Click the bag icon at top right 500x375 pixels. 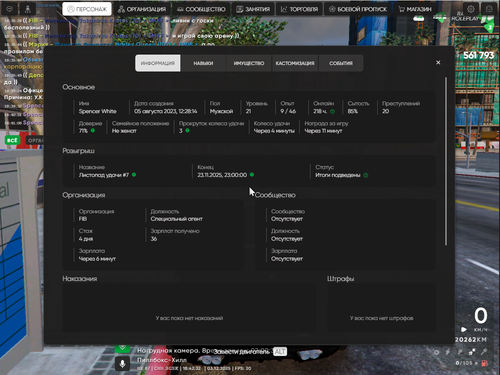[x=489, y=9]
